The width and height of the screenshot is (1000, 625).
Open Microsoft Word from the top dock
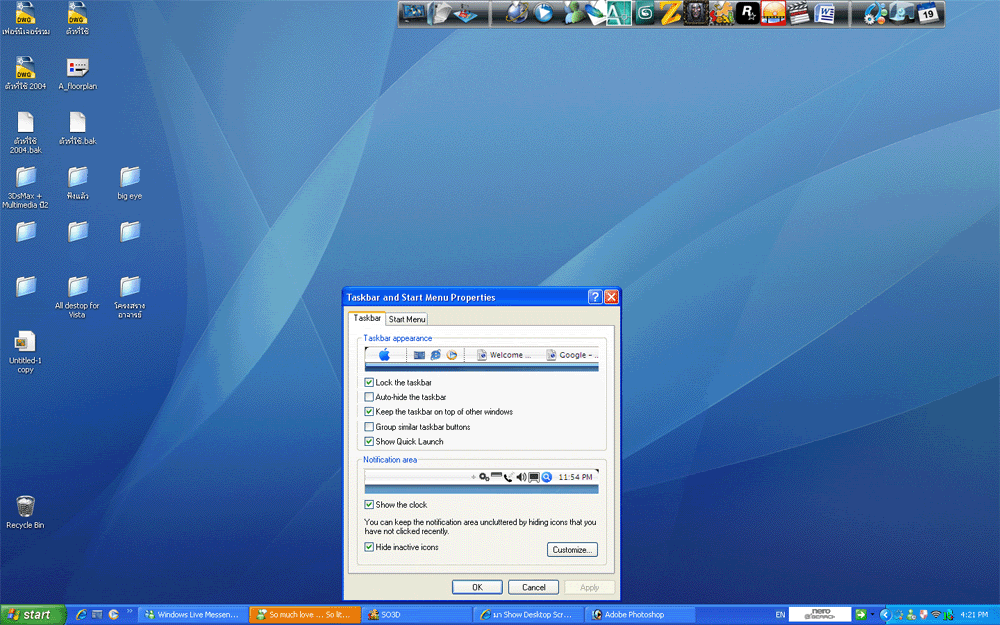tap(825, 13)
